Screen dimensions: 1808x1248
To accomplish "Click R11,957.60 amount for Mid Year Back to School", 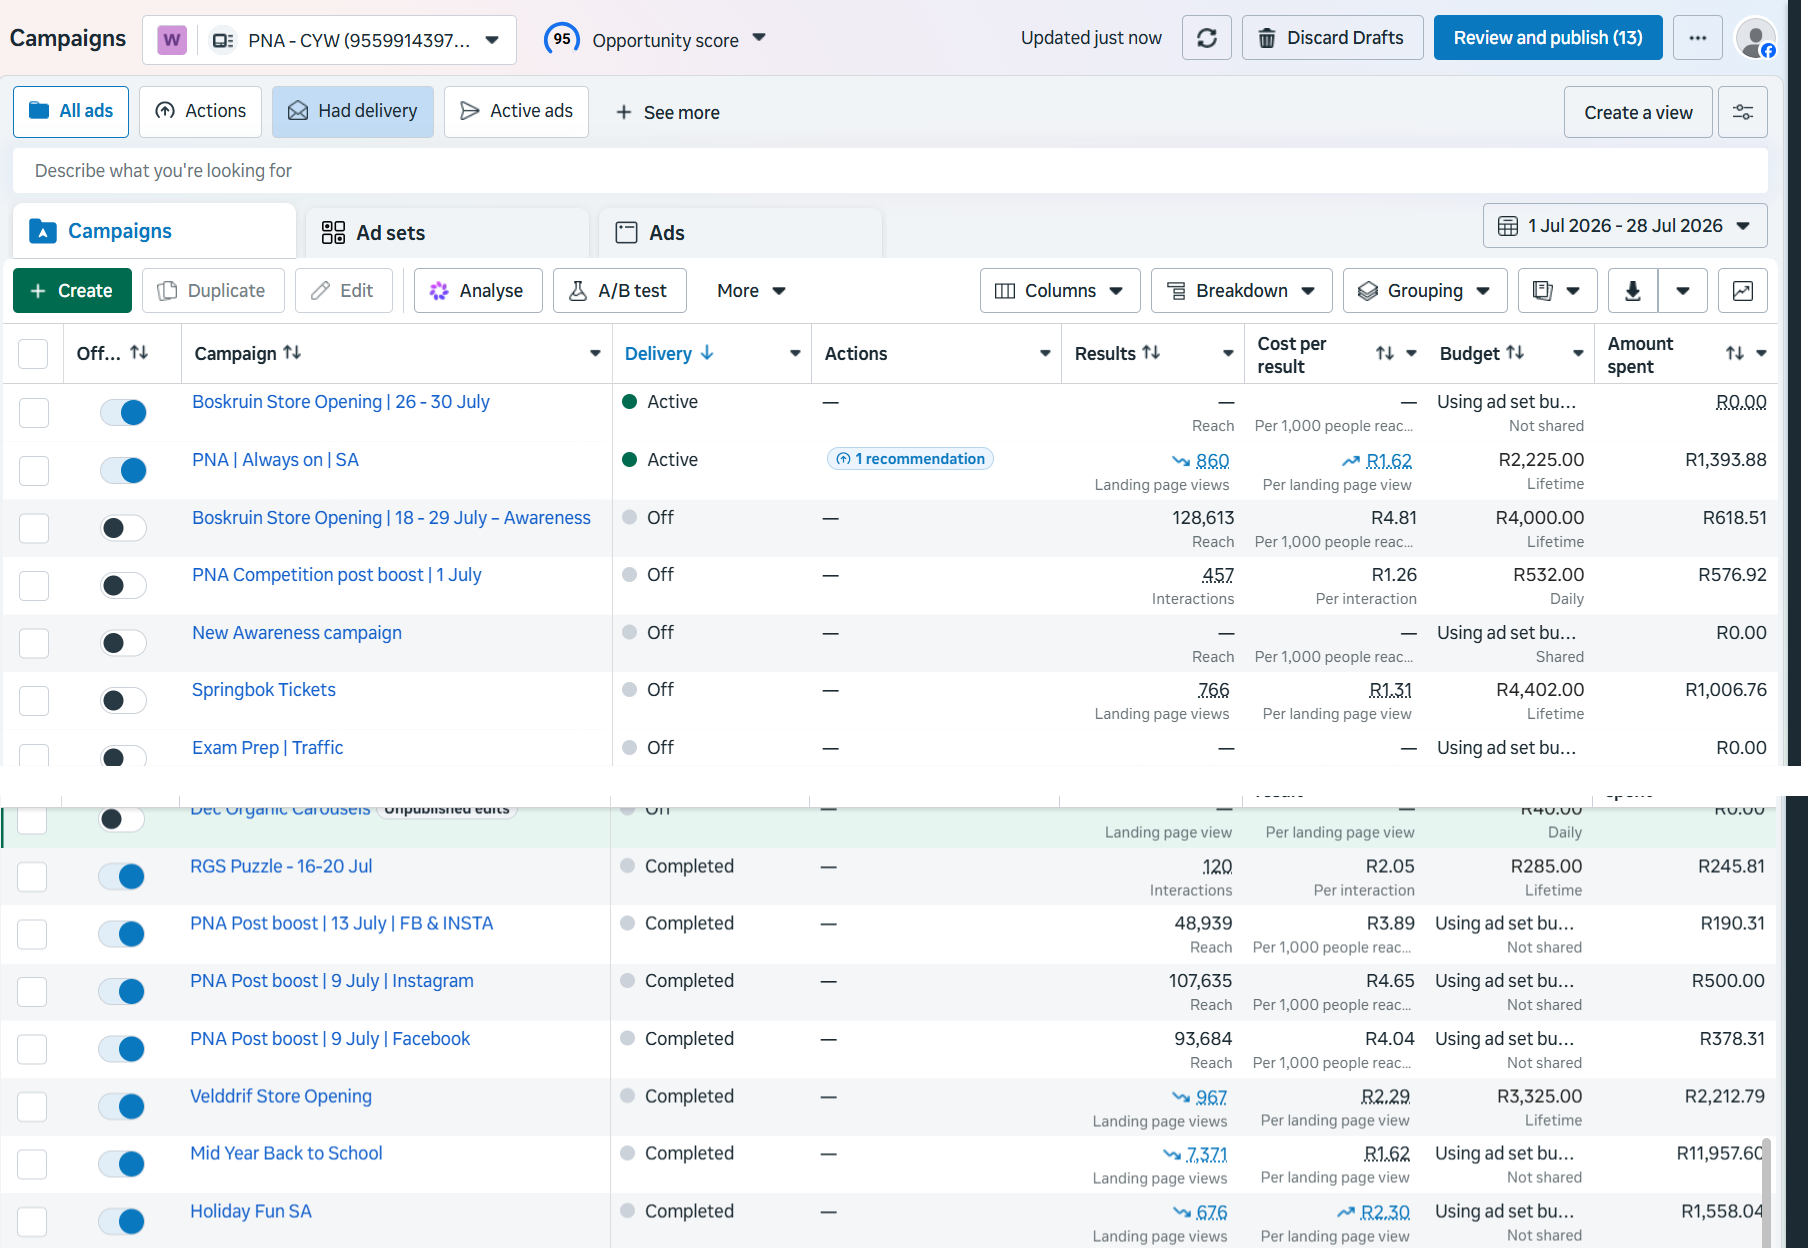I will [x=1720, y=1153].
